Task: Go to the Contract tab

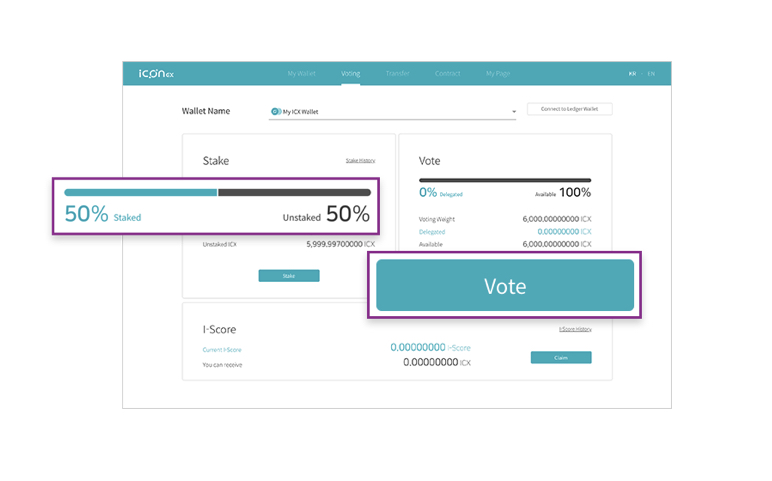Action: coord(448,73)
